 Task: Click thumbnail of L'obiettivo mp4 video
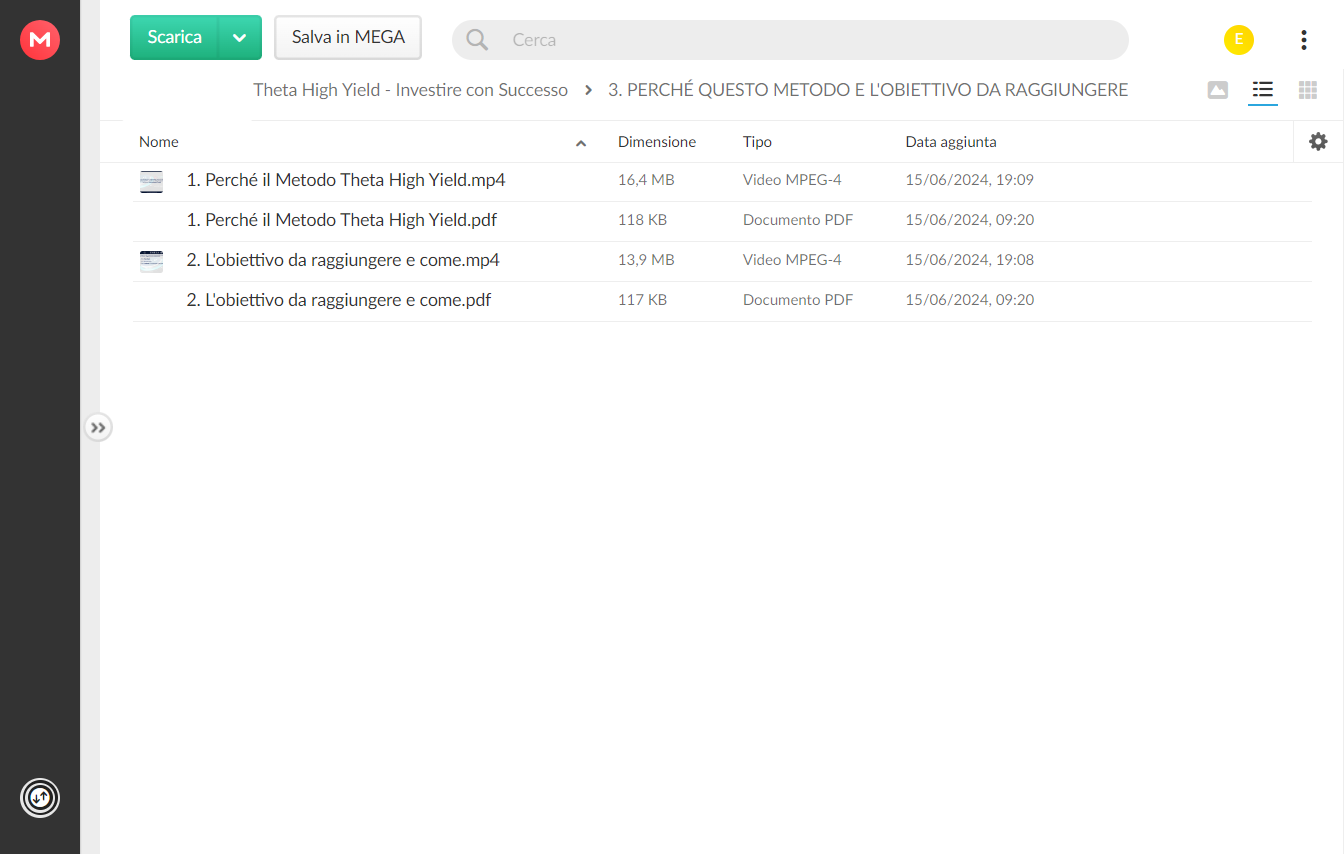(151, 261)
